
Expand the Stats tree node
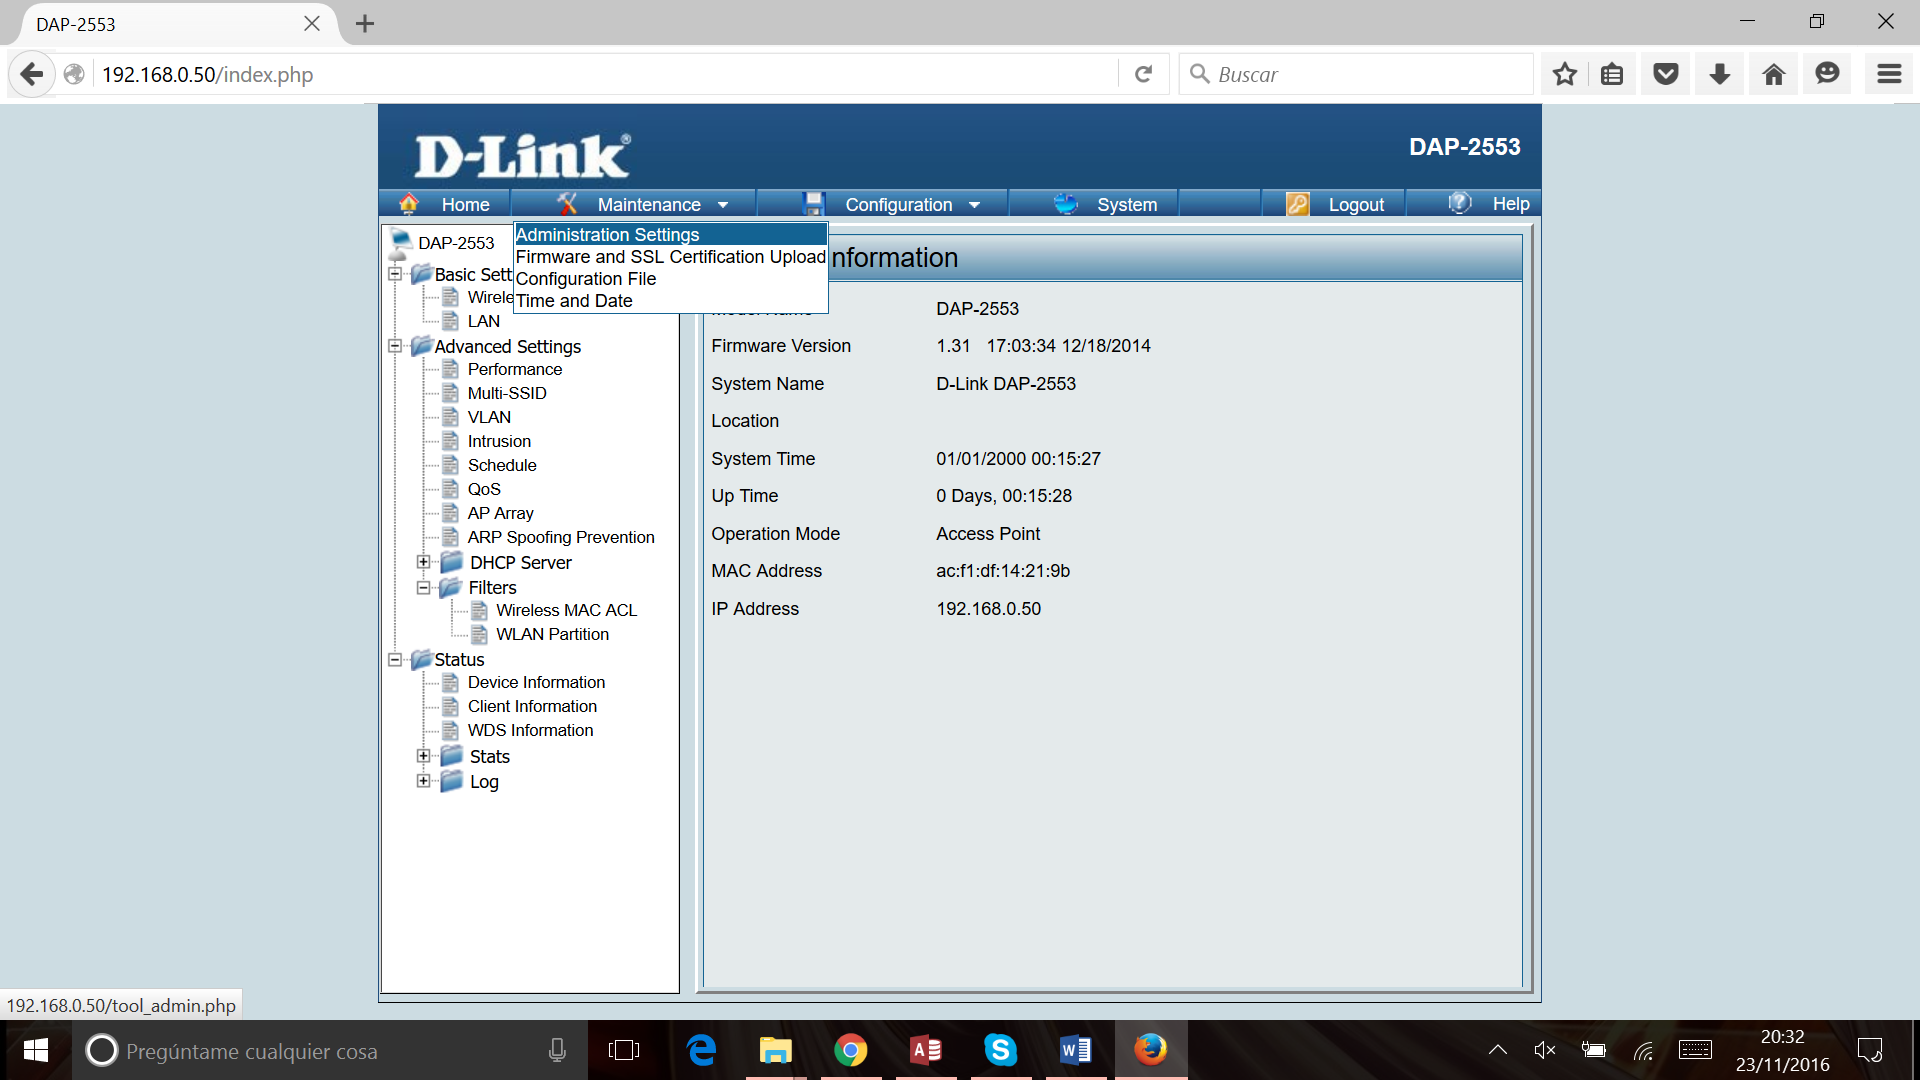tap(424, 756)
